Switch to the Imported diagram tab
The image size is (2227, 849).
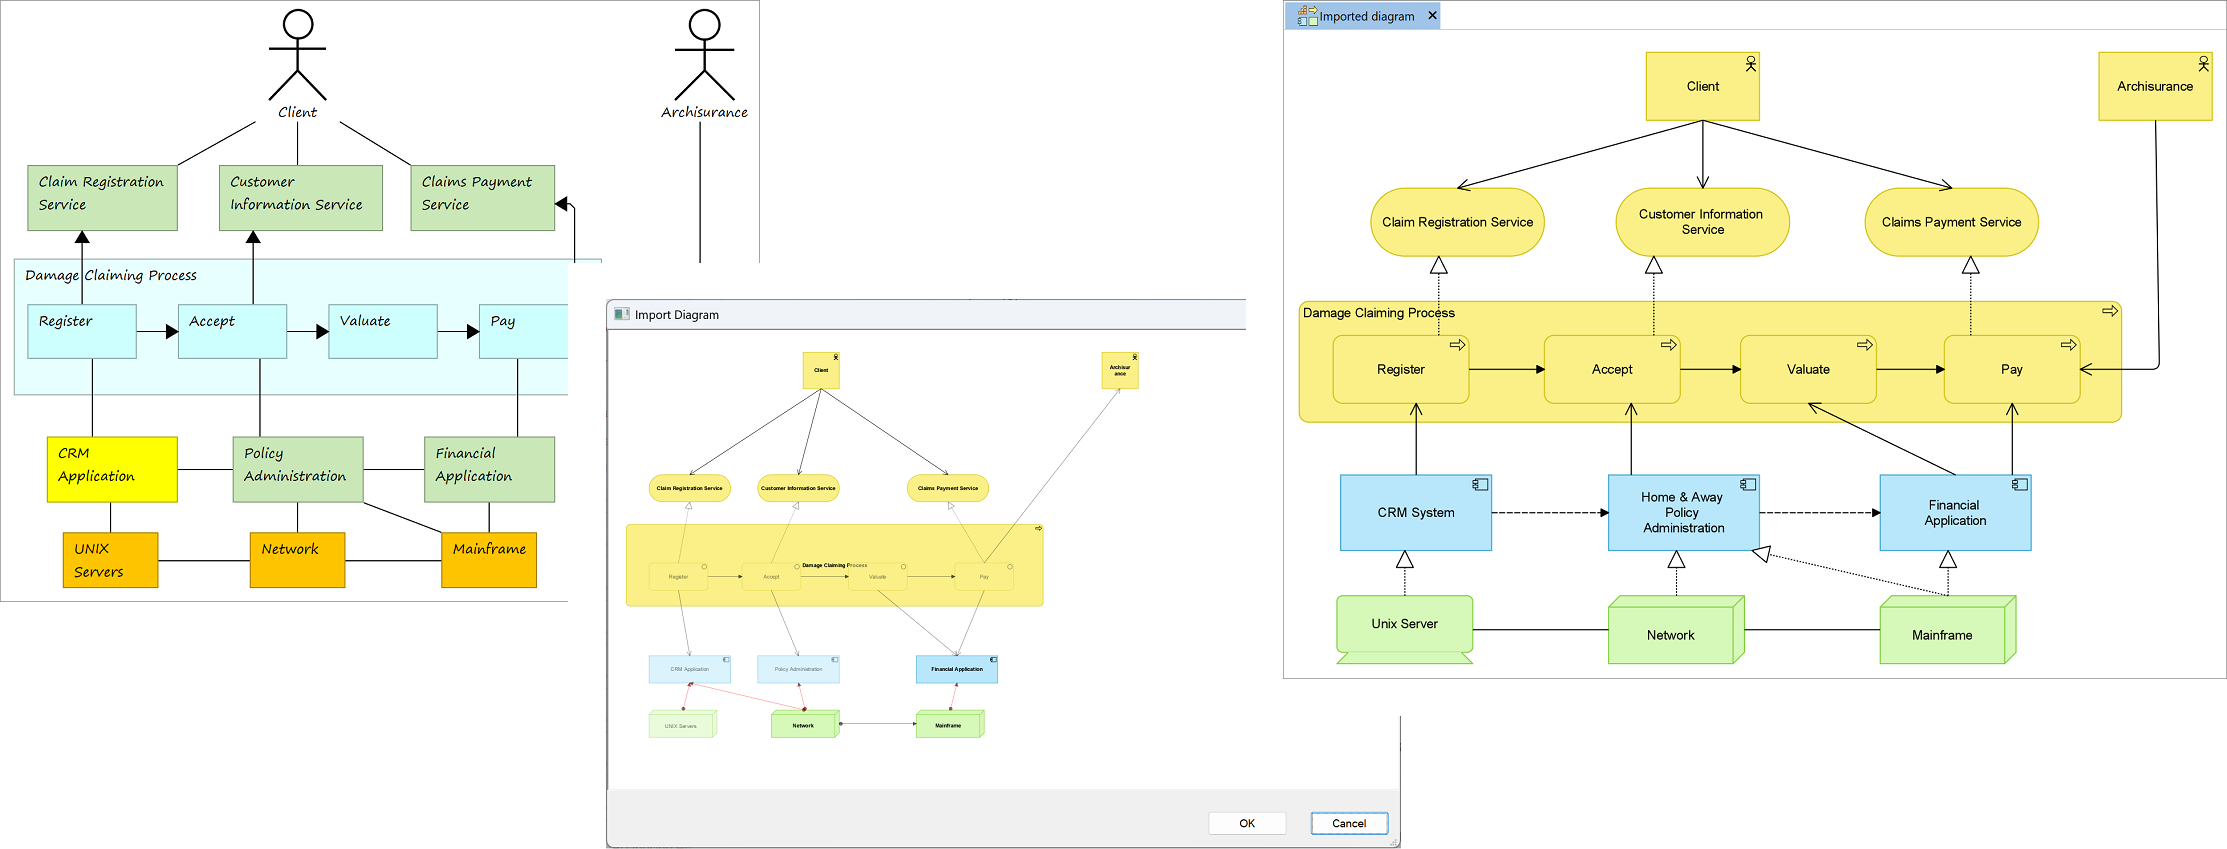pyautogui.click(x=1366, y=16)
